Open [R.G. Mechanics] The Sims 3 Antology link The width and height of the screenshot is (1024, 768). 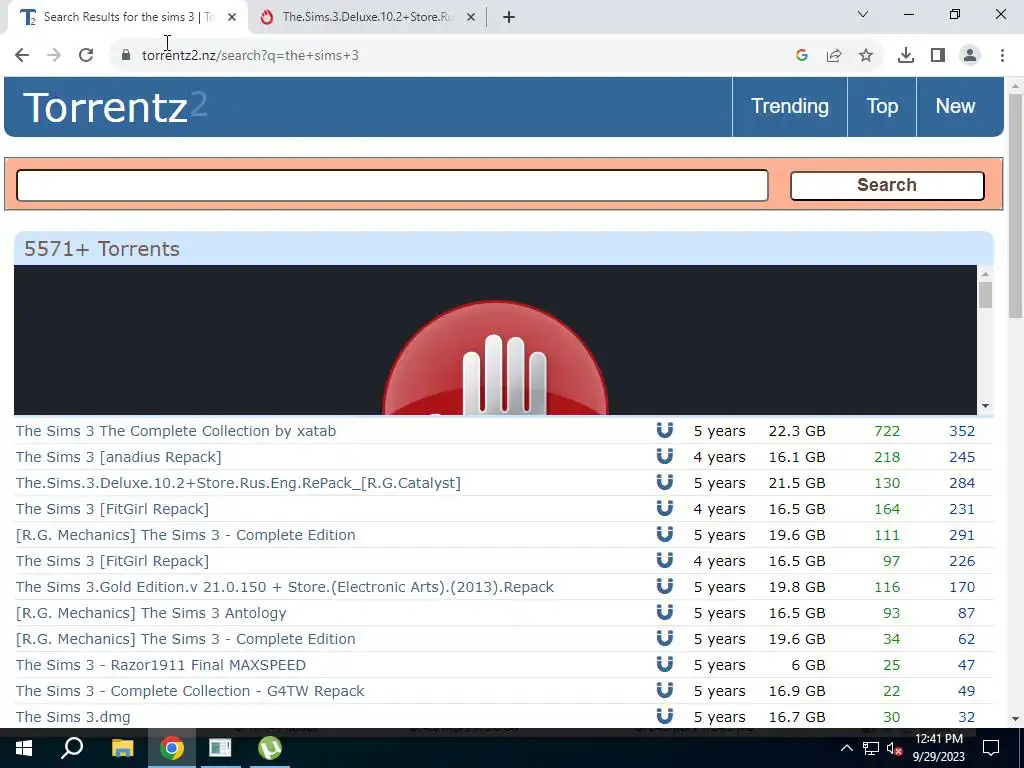(151, 613)
